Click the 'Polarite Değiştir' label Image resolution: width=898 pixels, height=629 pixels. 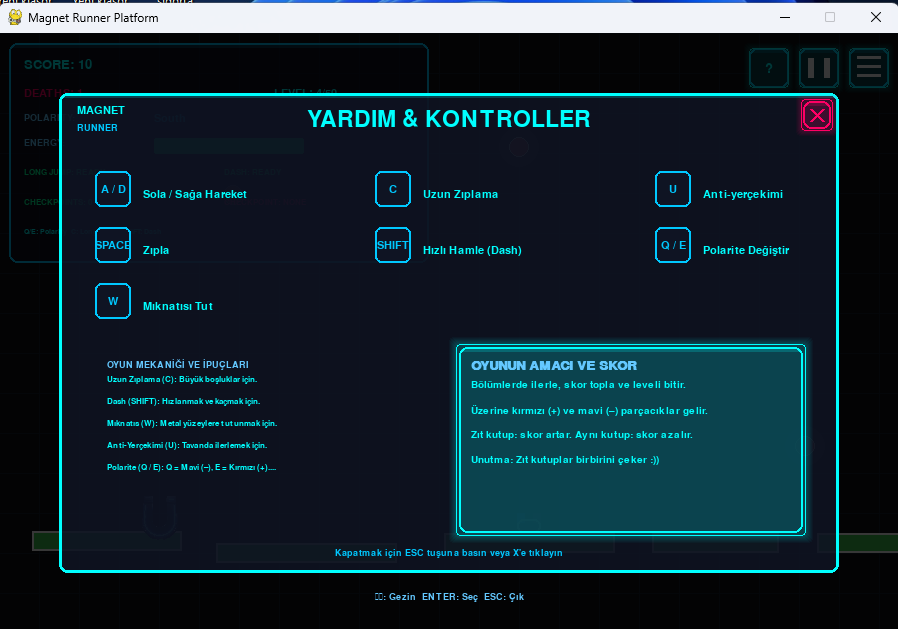[x=746, y=250]
